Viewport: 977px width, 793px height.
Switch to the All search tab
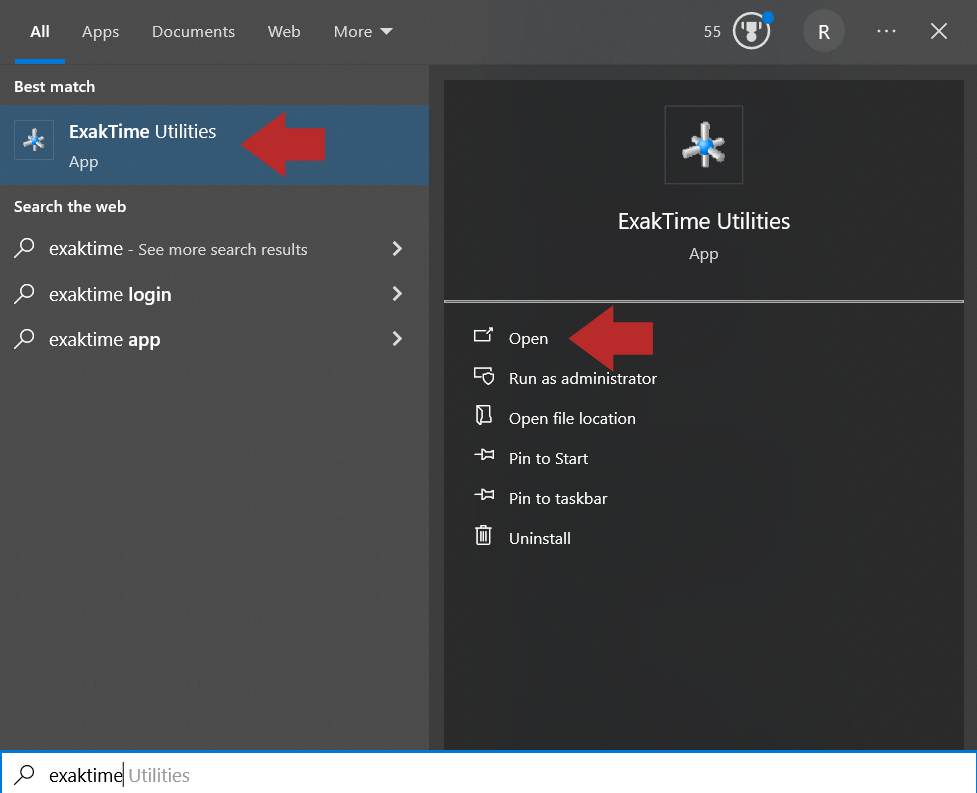pos(40,32)
